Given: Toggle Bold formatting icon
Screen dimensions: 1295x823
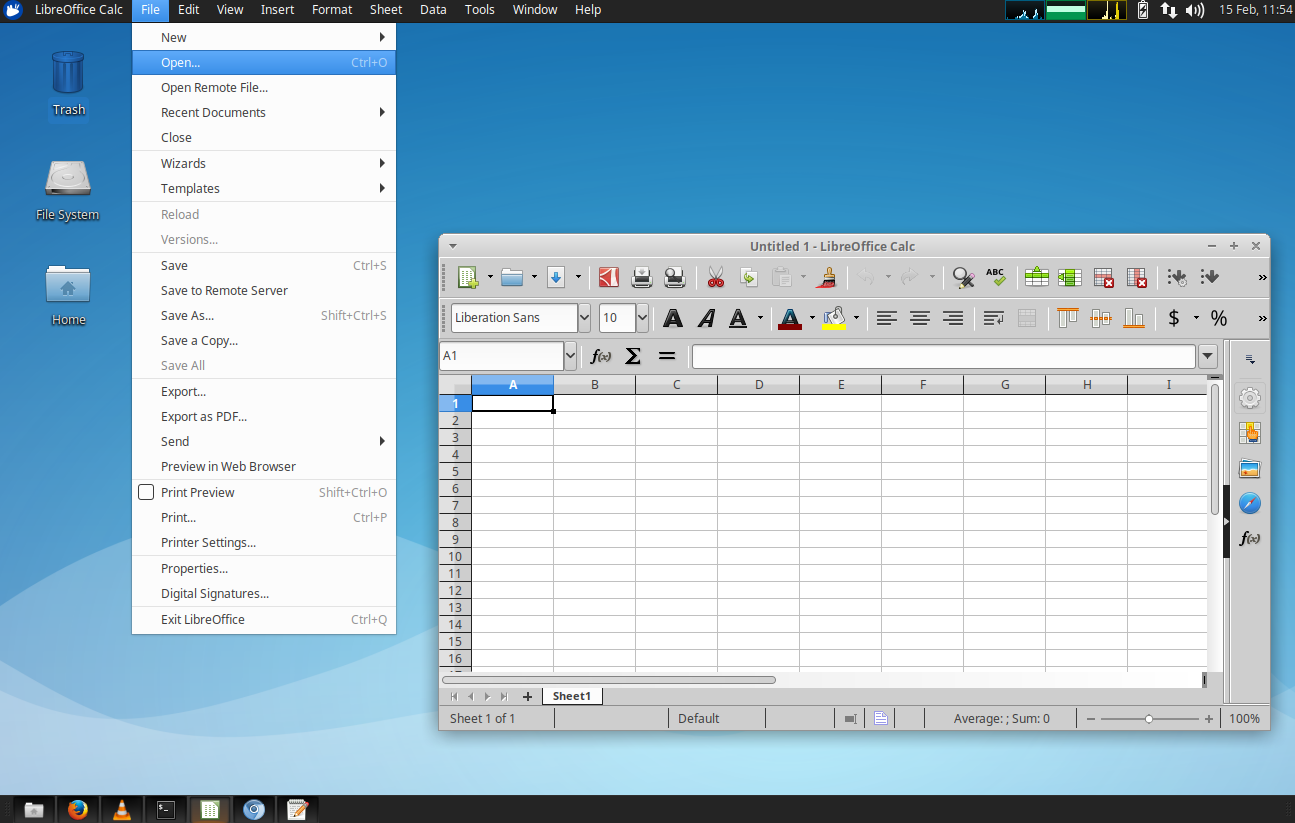Looking at the screenshot, I should pyautogui.click(x=673, y=318).
